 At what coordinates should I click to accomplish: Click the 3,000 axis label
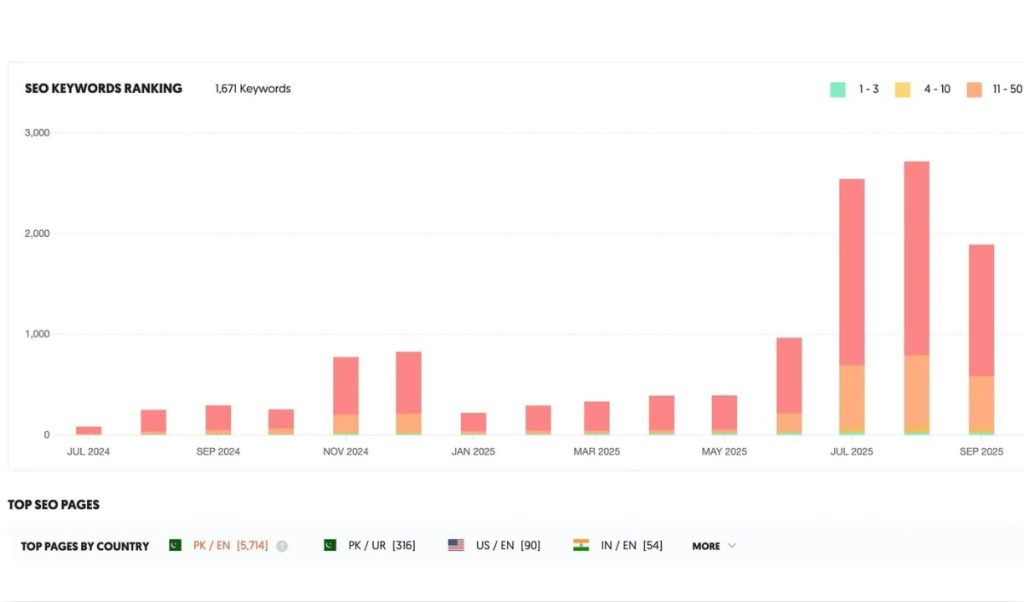tap(37, 133)
